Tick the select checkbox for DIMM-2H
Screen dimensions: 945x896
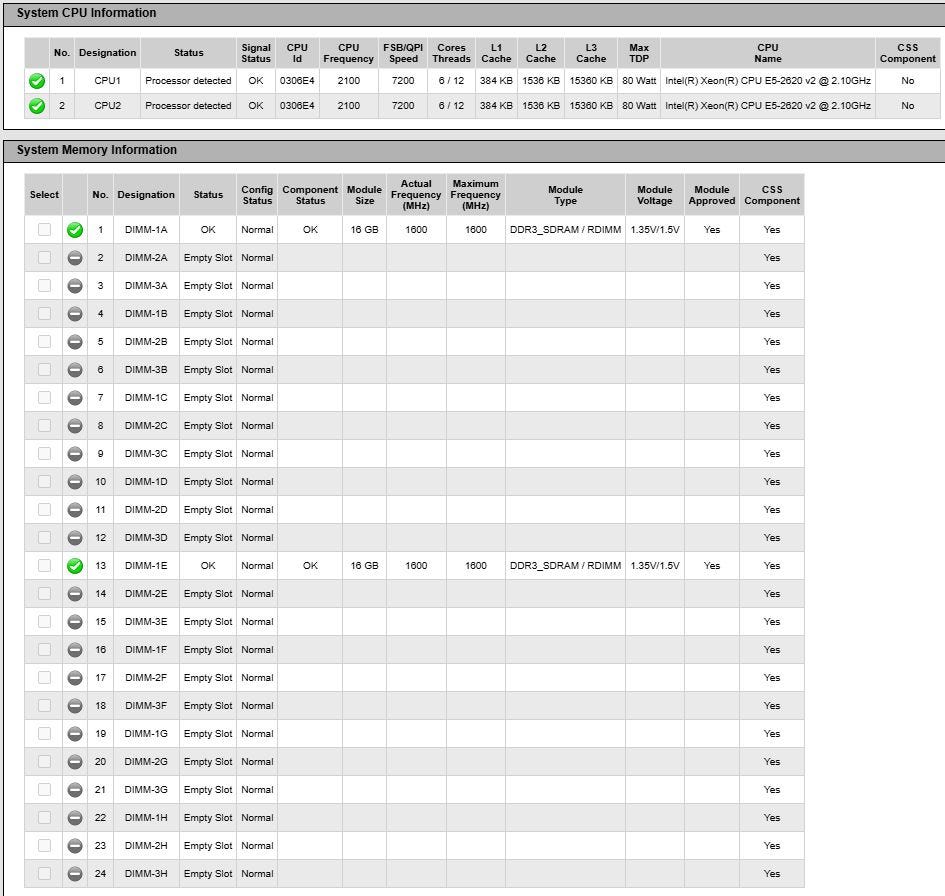coord(44,846)
